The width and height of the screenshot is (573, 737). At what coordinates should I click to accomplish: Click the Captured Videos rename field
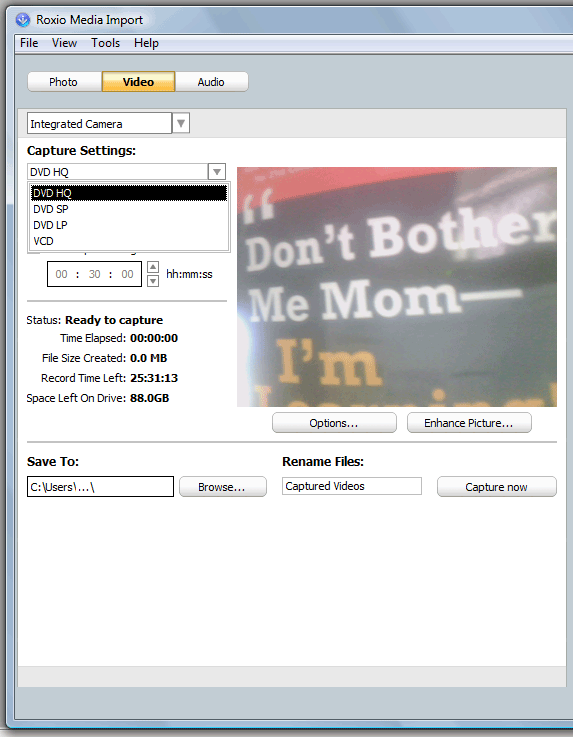(352, 486)
